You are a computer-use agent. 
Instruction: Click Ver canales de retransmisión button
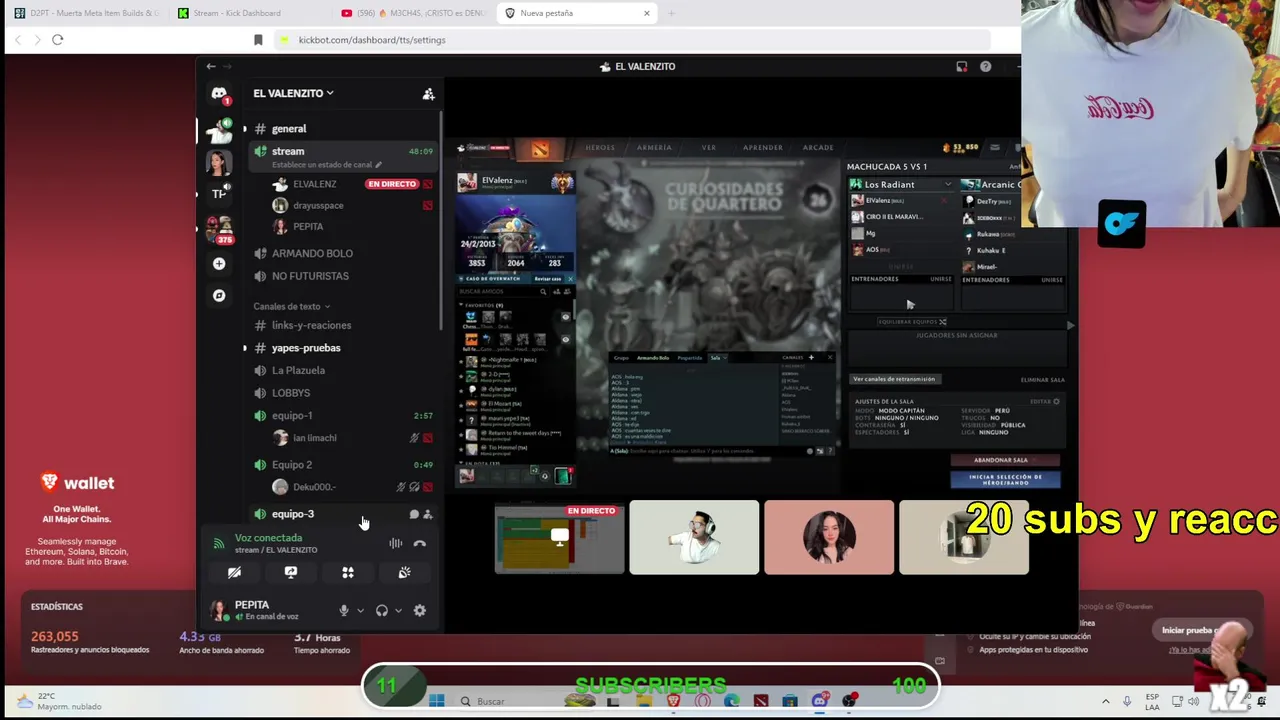coord(894,379)
